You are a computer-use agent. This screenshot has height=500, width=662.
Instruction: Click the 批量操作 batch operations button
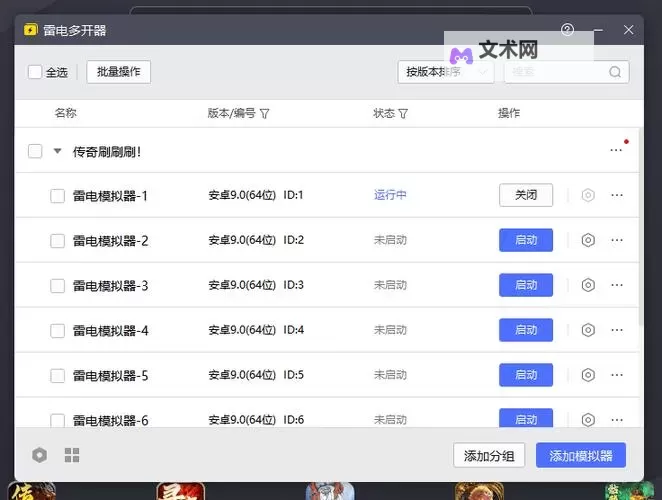(x=118, y=72)
